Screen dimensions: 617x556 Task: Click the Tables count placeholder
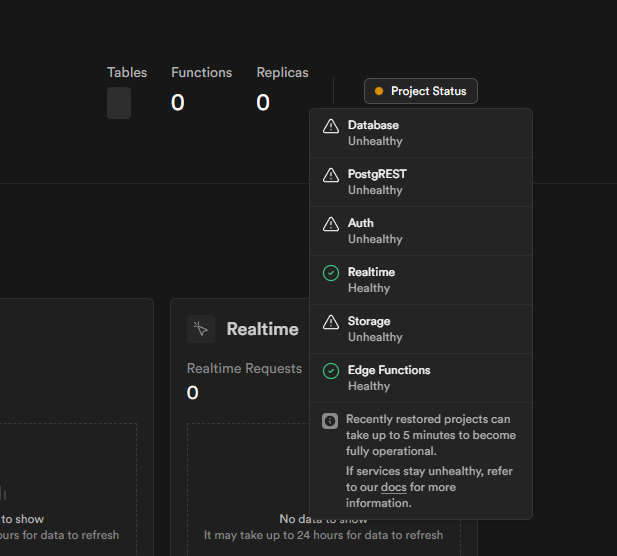119,103
